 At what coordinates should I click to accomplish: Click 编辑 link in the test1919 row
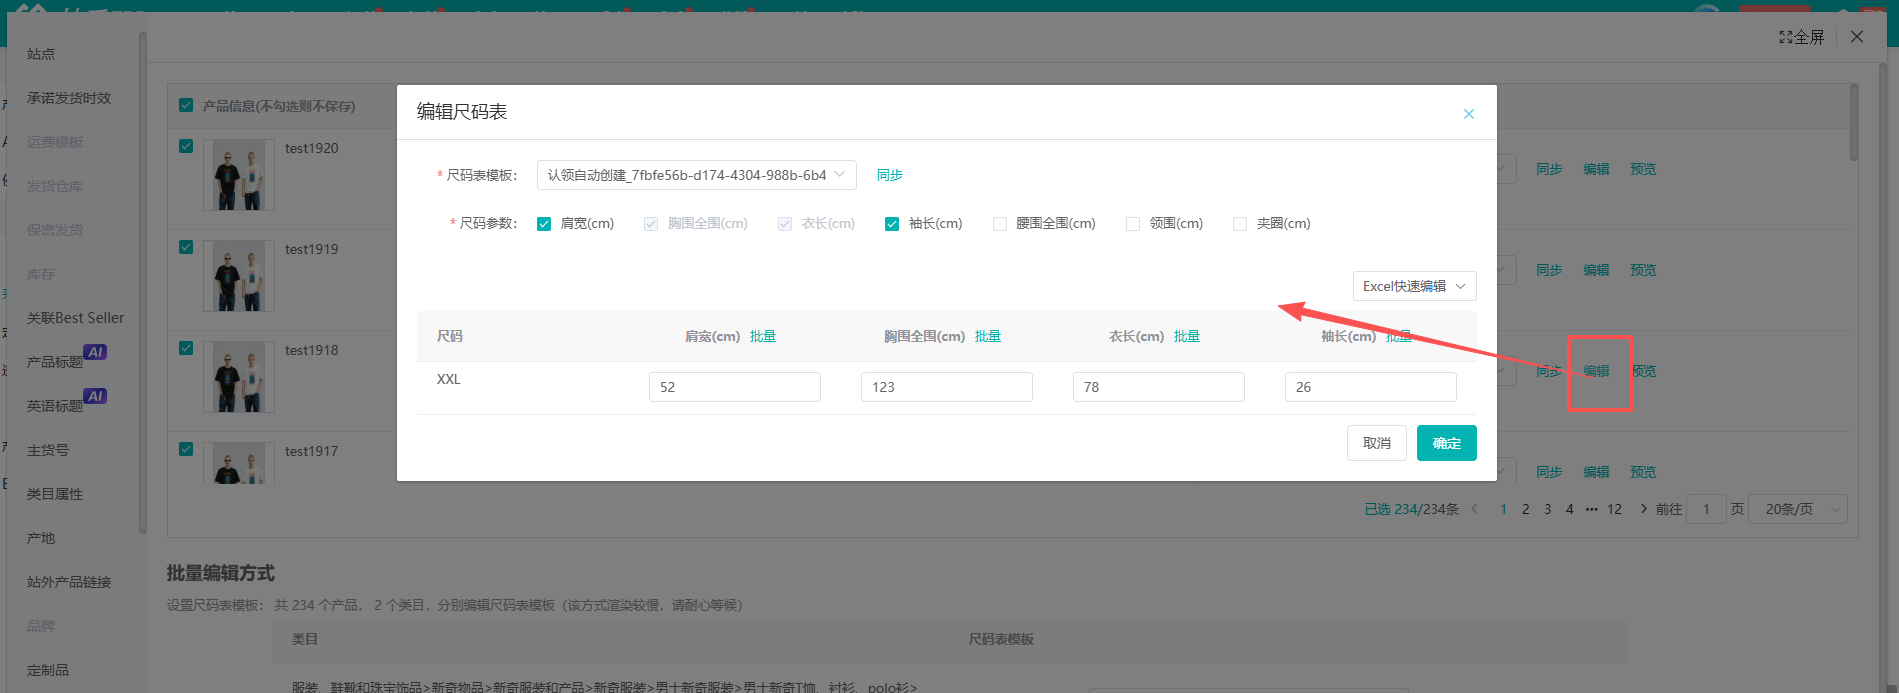tap(1596, 270)
